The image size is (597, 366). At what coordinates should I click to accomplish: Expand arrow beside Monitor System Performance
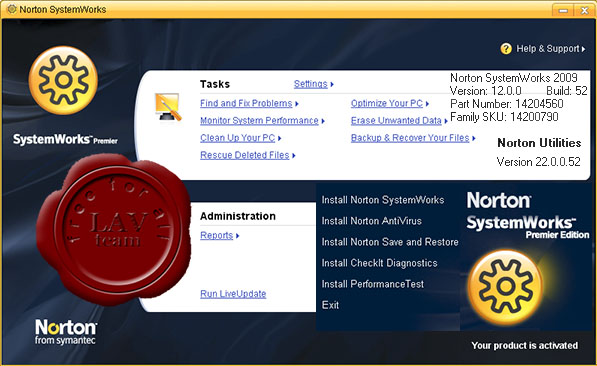click(323, 121)
